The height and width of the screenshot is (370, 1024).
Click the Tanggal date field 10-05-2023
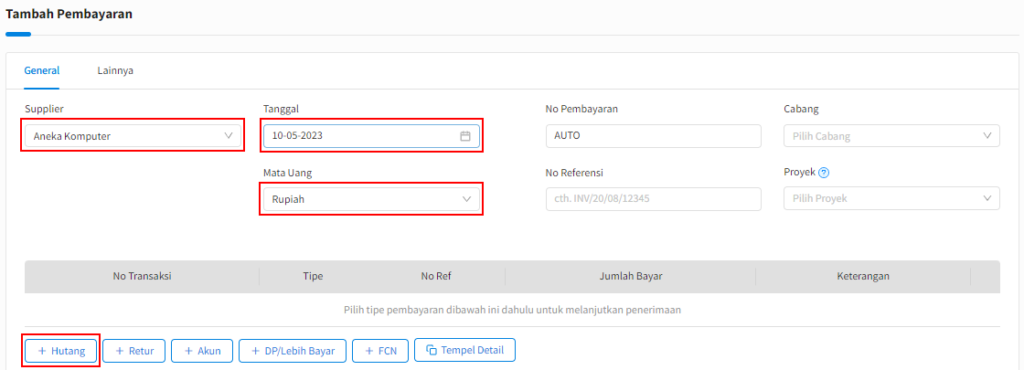pyautogui.click(x=372, y=136)
